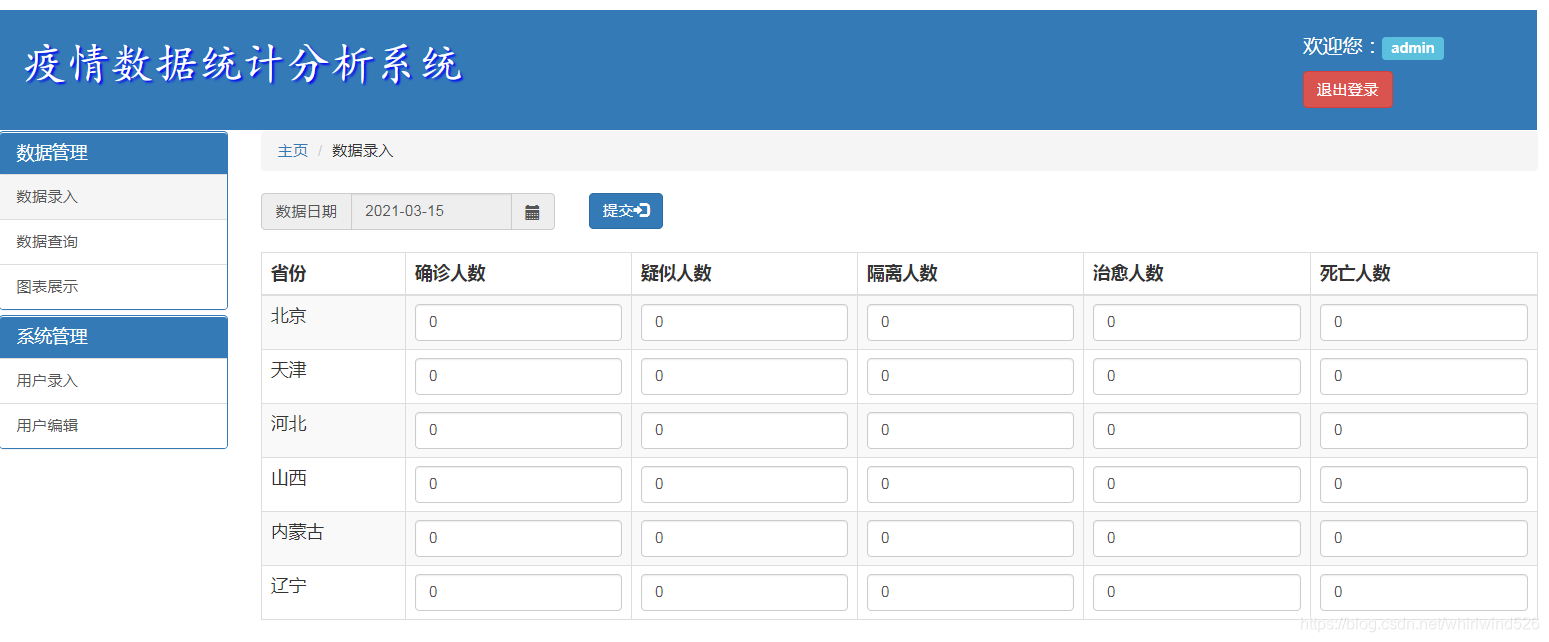Go to 主页 breadcrumb link
1549x642 pixels.
293,151
